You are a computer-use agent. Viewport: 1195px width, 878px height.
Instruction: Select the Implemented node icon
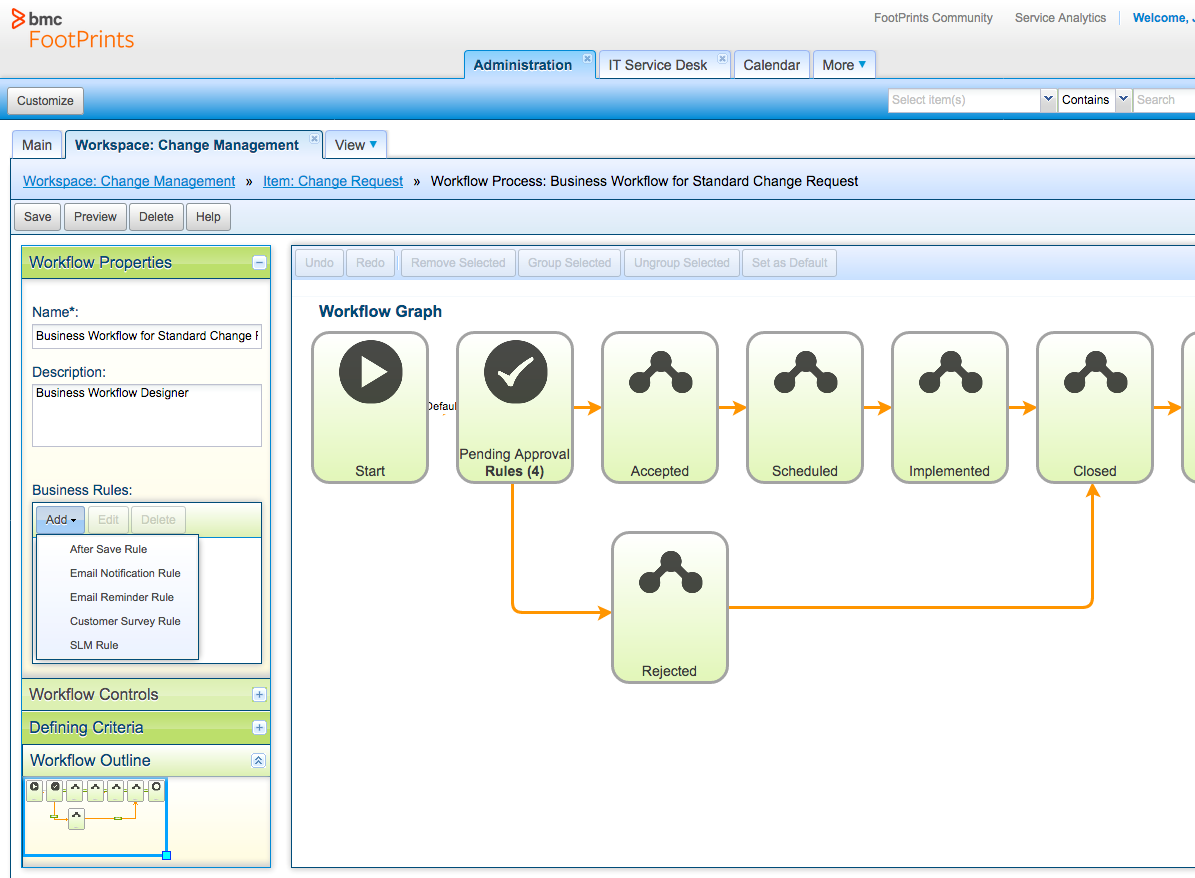(x=950, y=371)
